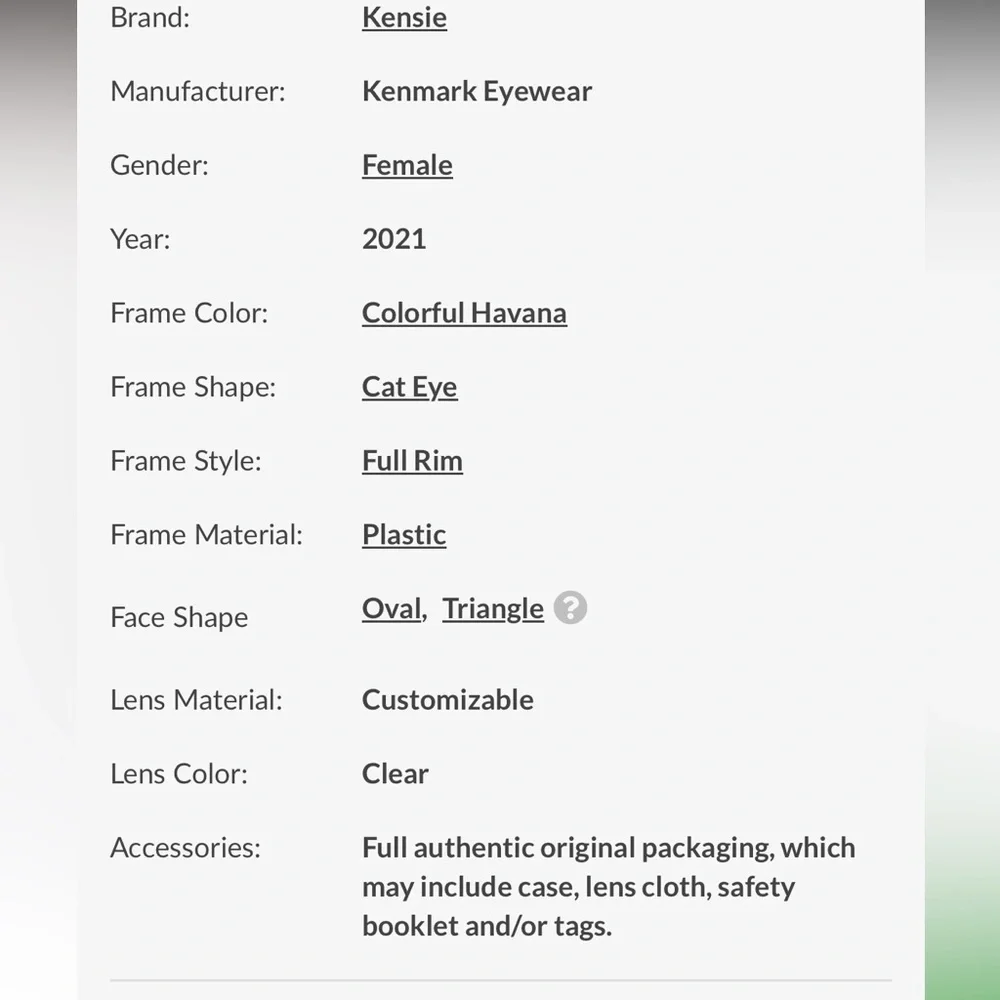Click the accessories packaging description text
Screen dimensions: 1000x1000
(609, 886)
